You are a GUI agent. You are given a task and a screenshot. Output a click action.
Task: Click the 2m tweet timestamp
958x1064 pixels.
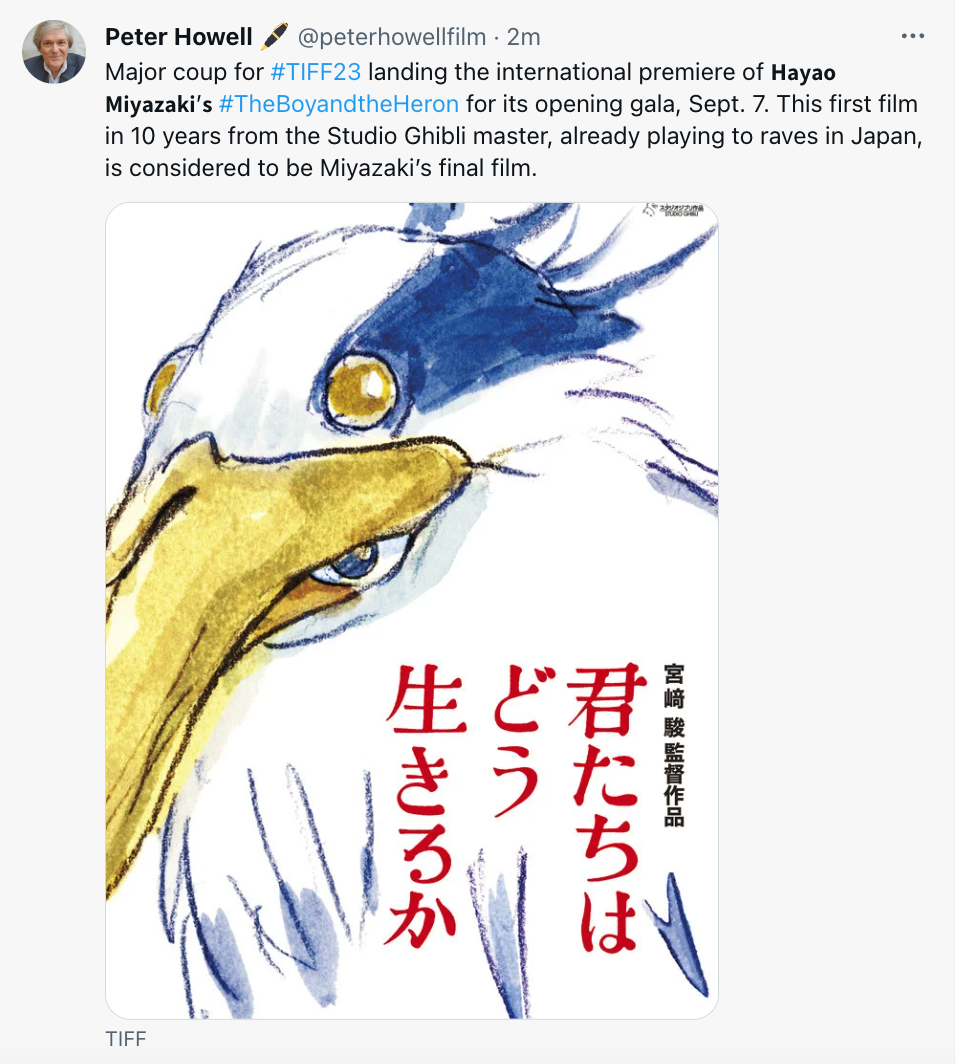pos(523,37)
